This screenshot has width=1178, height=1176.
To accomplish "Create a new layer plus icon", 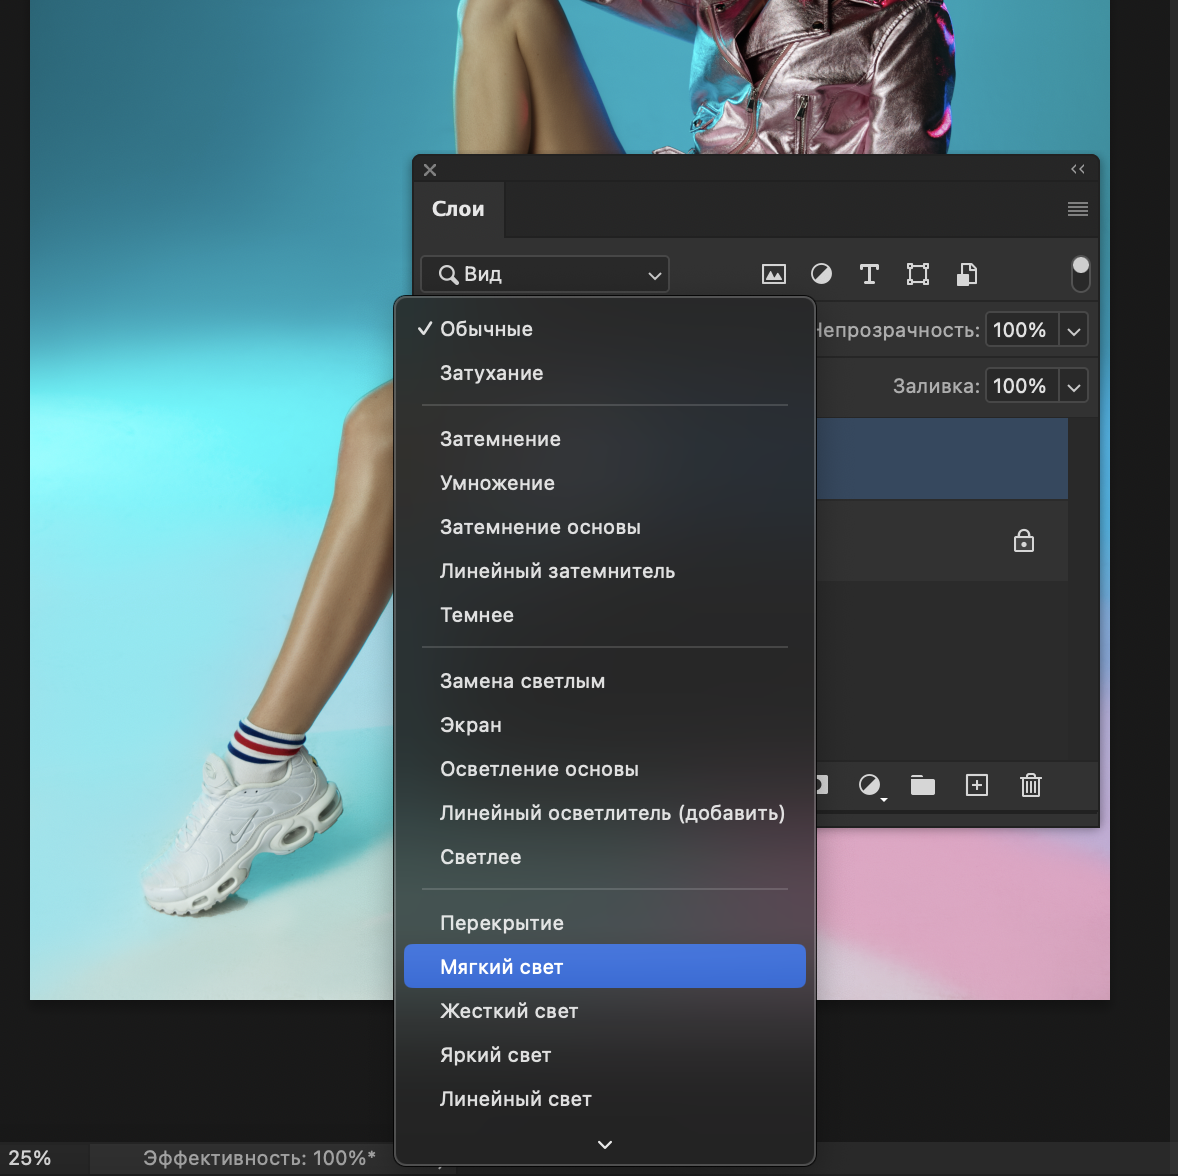I will coord(977,785).
